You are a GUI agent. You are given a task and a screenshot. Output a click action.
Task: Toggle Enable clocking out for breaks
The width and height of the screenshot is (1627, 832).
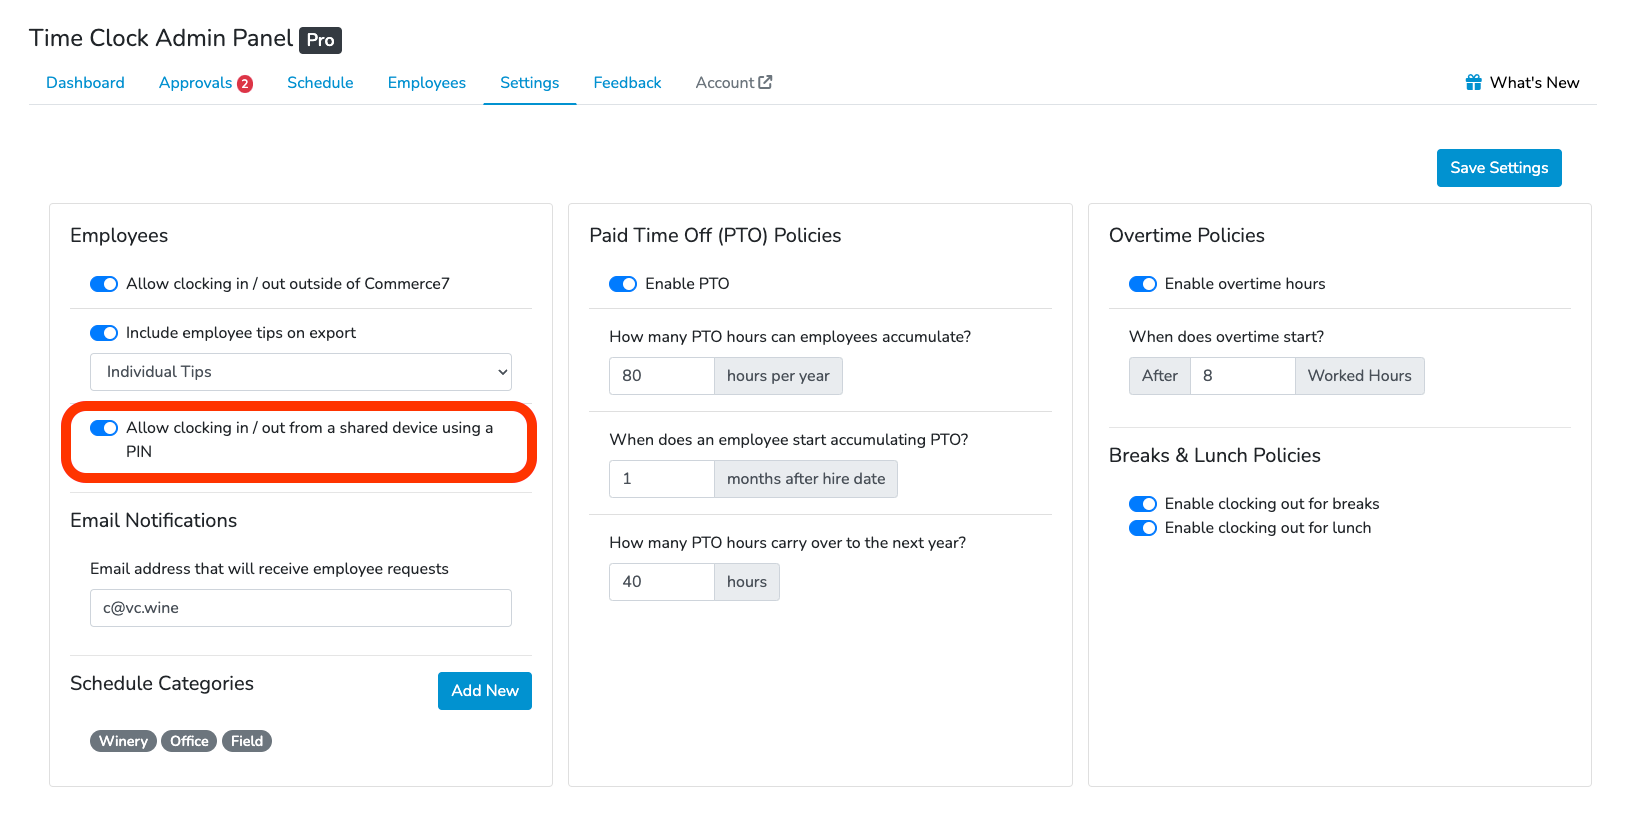pos(1143,504)
